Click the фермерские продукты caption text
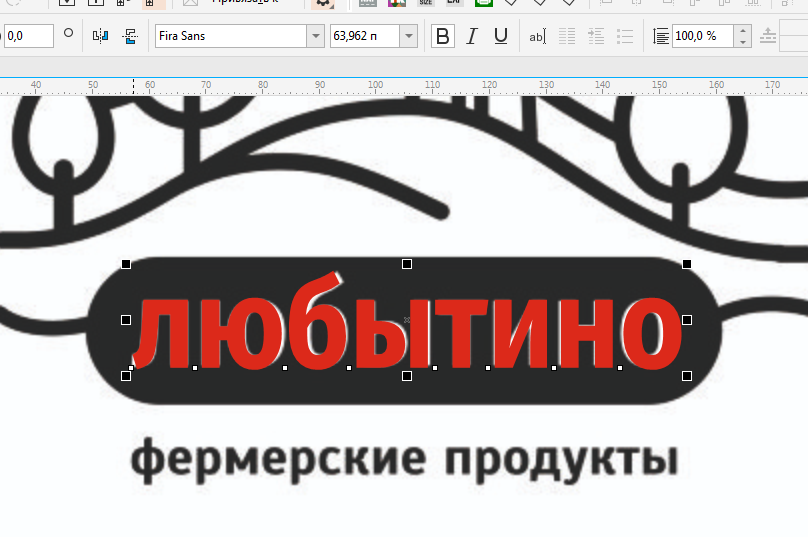The height and width of the screenshot is (537, 808). (x=405, y=460)
